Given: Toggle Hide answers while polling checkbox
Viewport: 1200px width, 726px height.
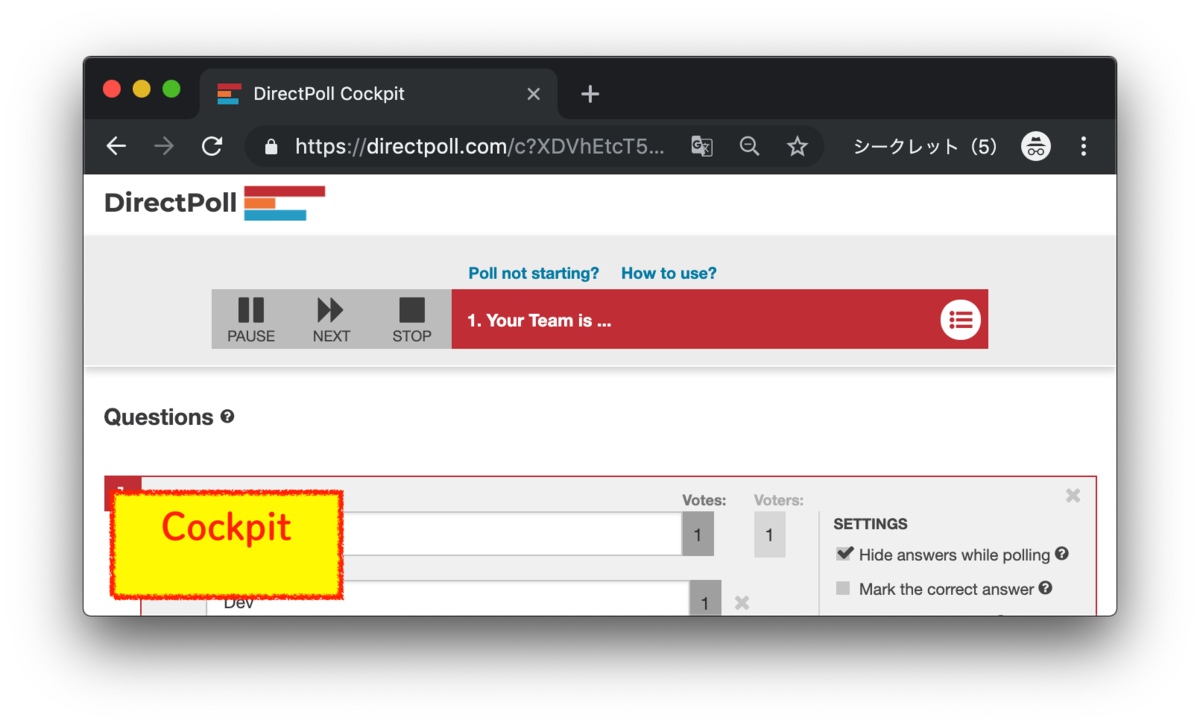Looking at the screenshot, I should click(844, 554).
